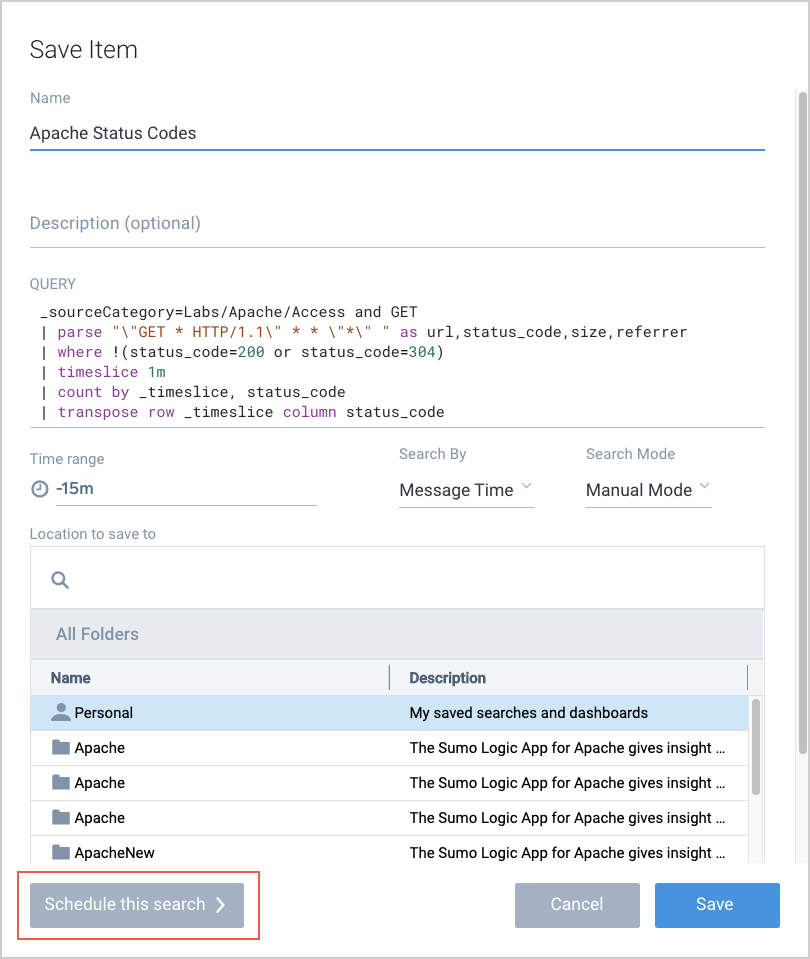The image size is (810, 959).
Task: Click the Name field with Apache Status Codes
Action: click(396, 133)
